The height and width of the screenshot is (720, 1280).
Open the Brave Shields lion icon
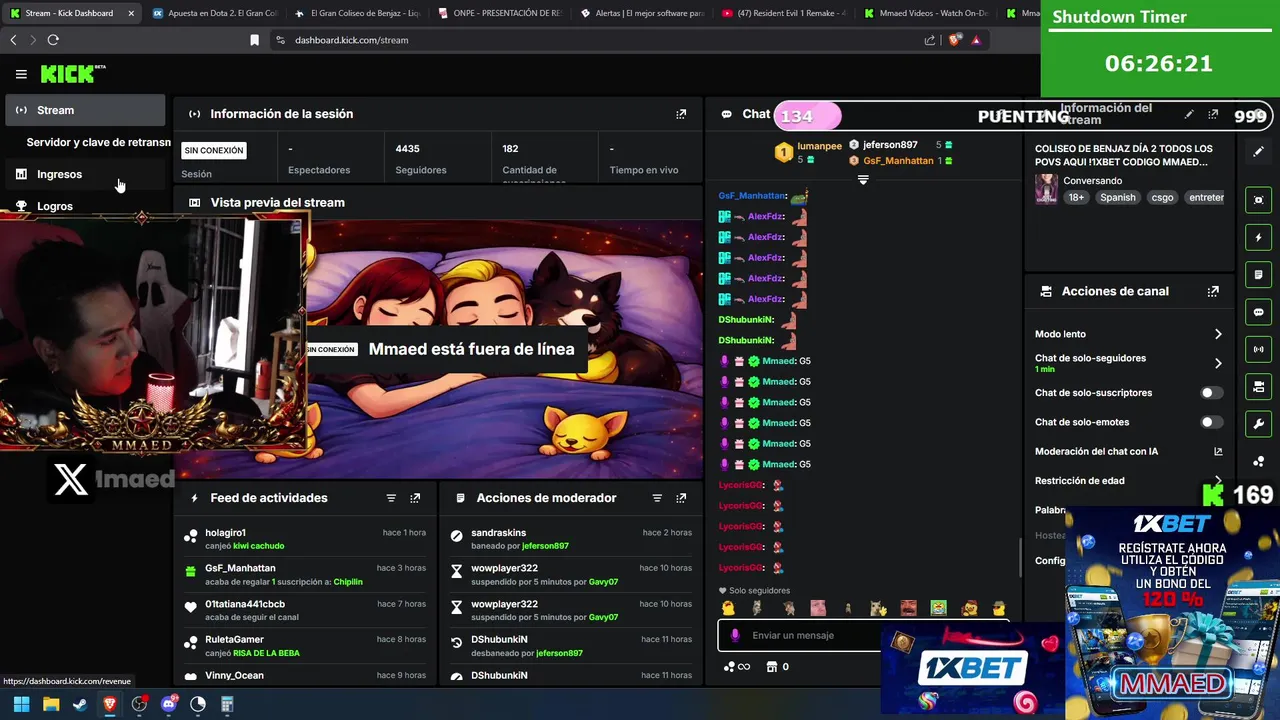(955, 40)
